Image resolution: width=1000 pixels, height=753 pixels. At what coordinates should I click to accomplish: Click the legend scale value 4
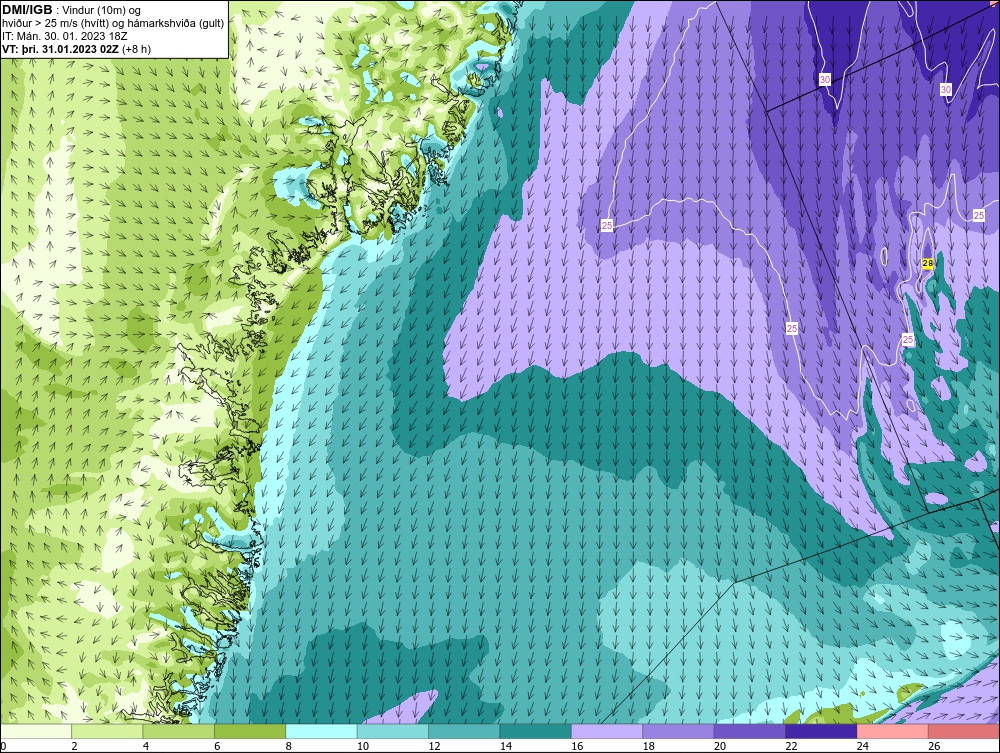[146, 746]
